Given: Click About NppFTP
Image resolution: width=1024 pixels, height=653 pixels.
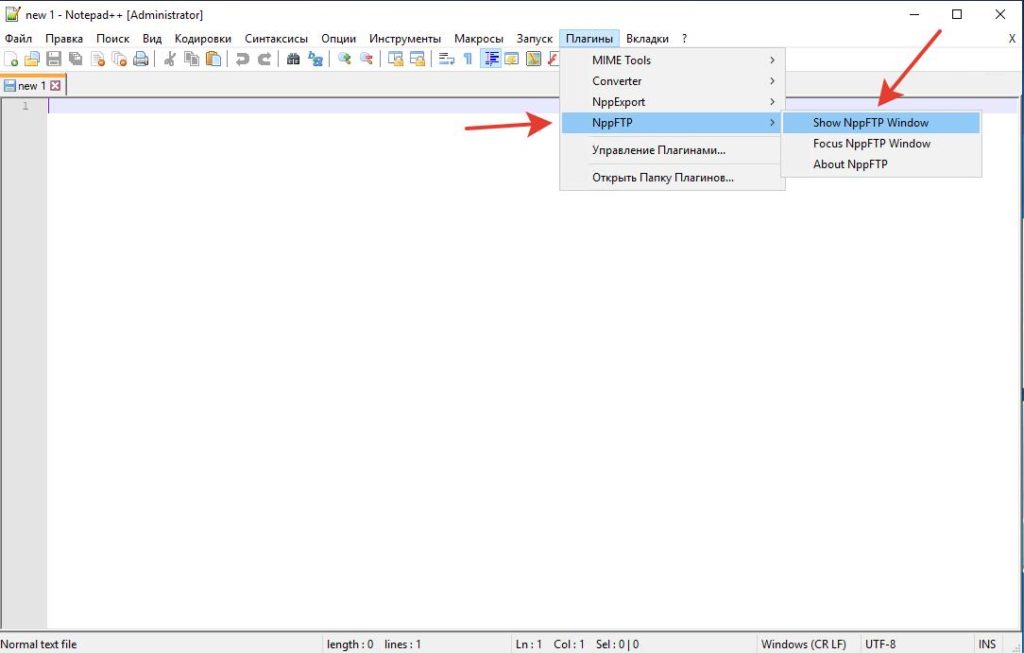Looking at the screenshot, I should [881, 165].
